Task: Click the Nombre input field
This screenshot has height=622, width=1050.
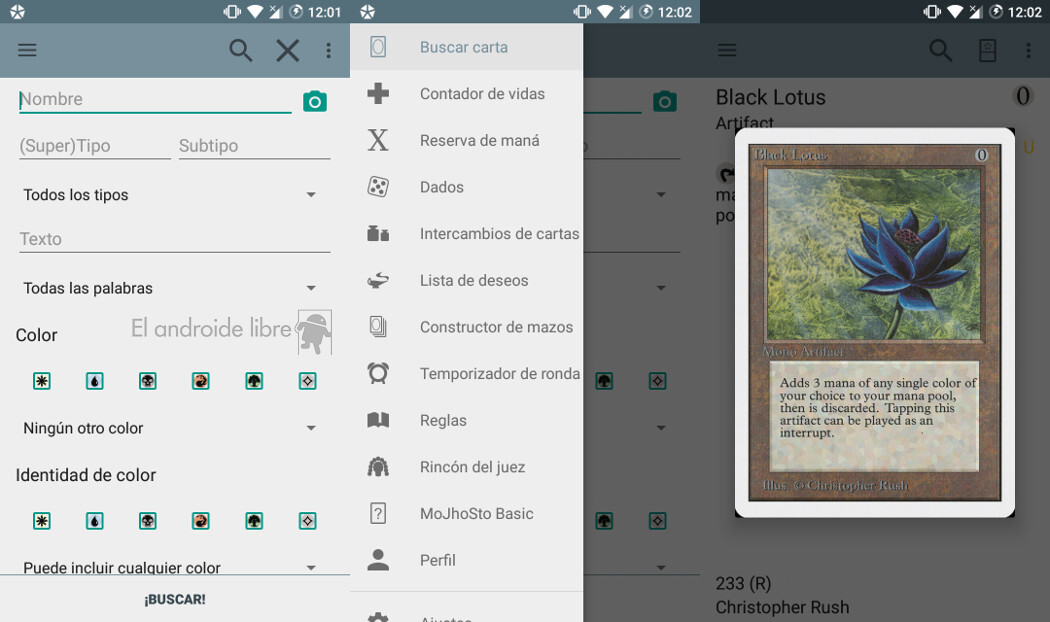Action: pos(155,99)
